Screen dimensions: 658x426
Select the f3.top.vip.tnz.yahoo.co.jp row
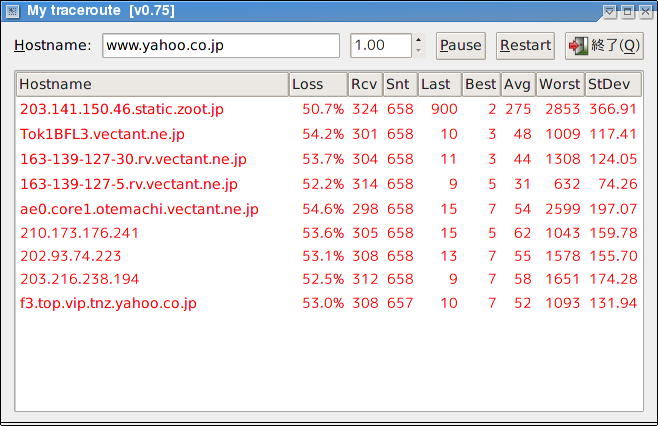pos(329,303)
